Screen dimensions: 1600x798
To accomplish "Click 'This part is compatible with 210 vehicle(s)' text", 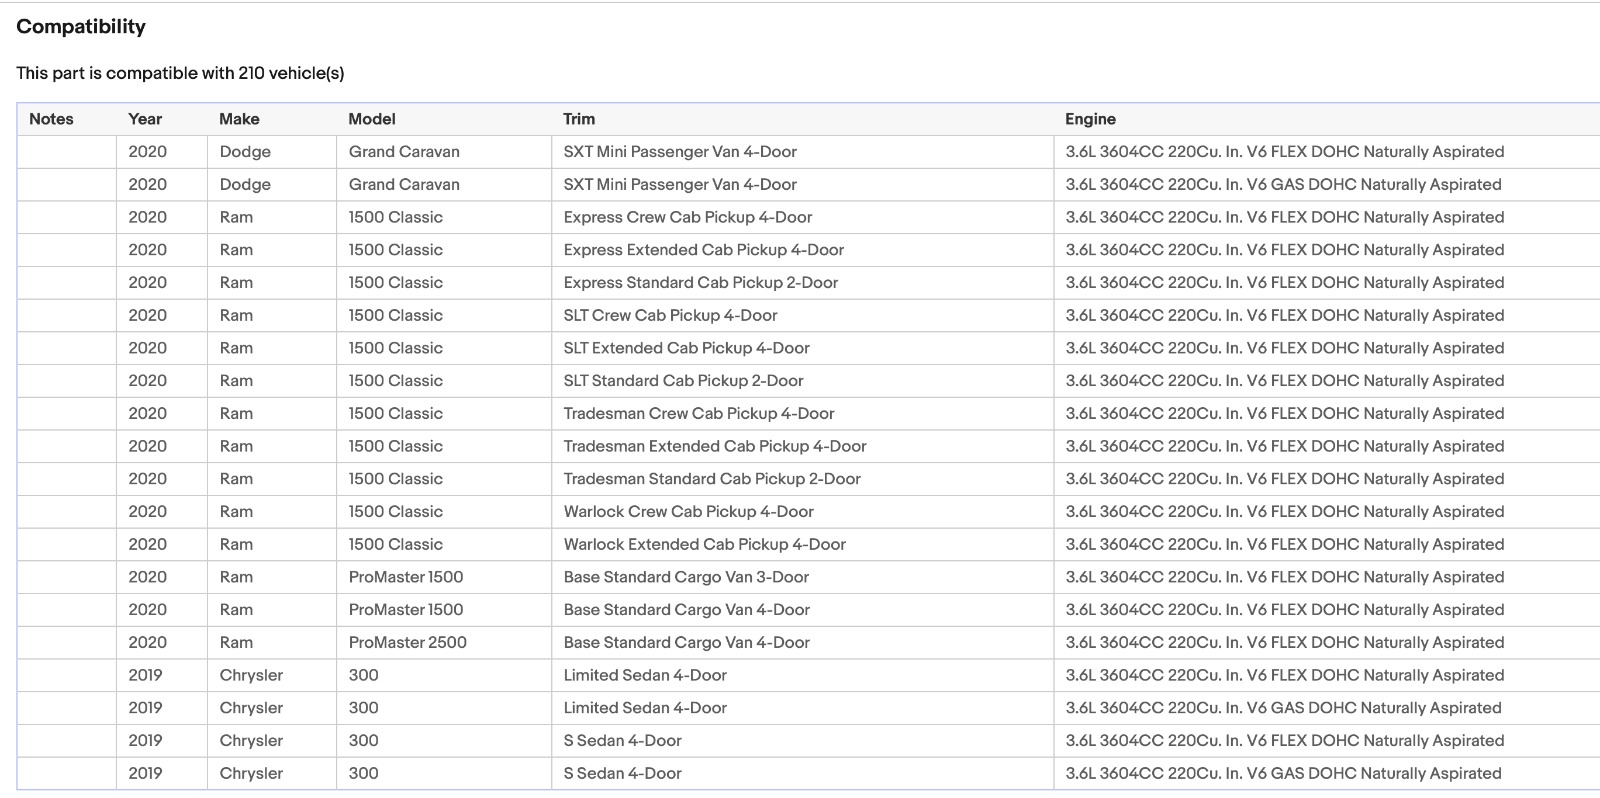I will pos(180,73).
